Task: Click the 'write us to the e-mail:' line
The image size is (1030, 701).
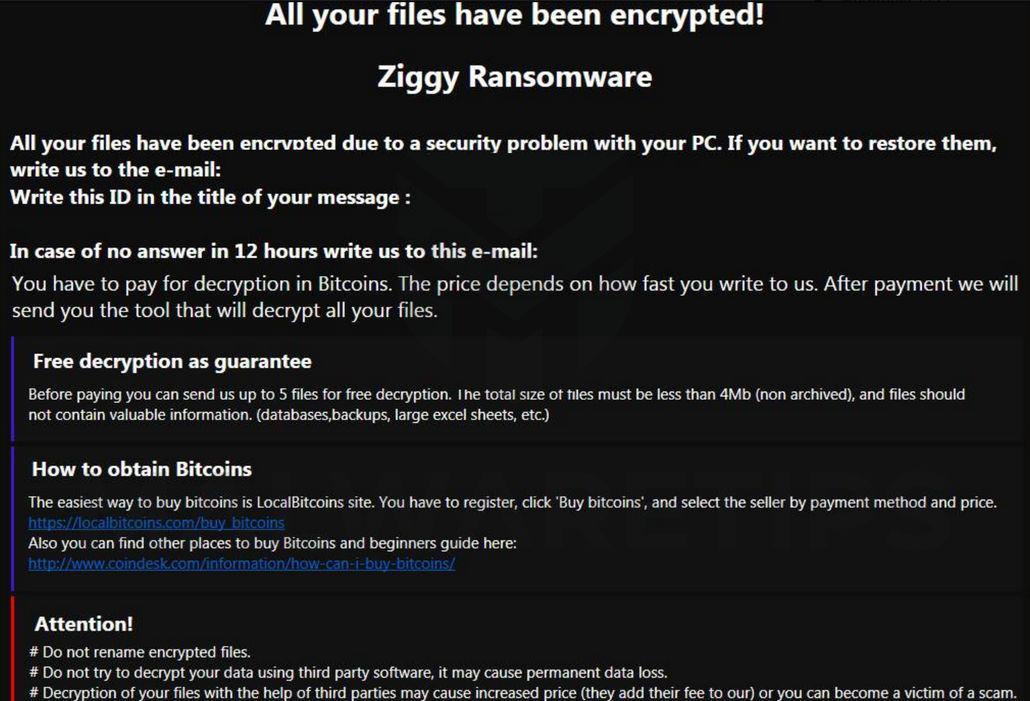Action: click(x=115, y=170)
